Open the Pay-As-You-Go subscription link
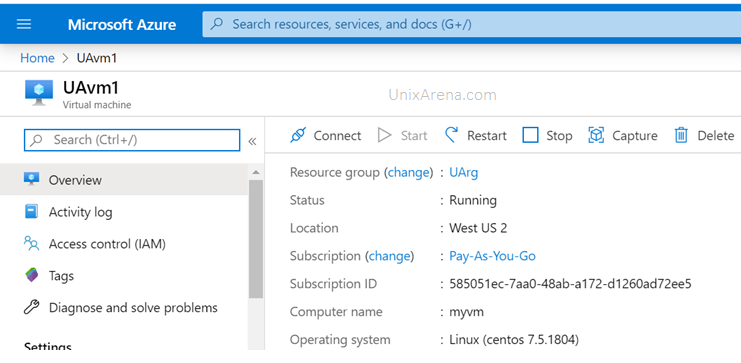Image resolution: width=741 pixels, height=363 pixels. tap(492, 256)
